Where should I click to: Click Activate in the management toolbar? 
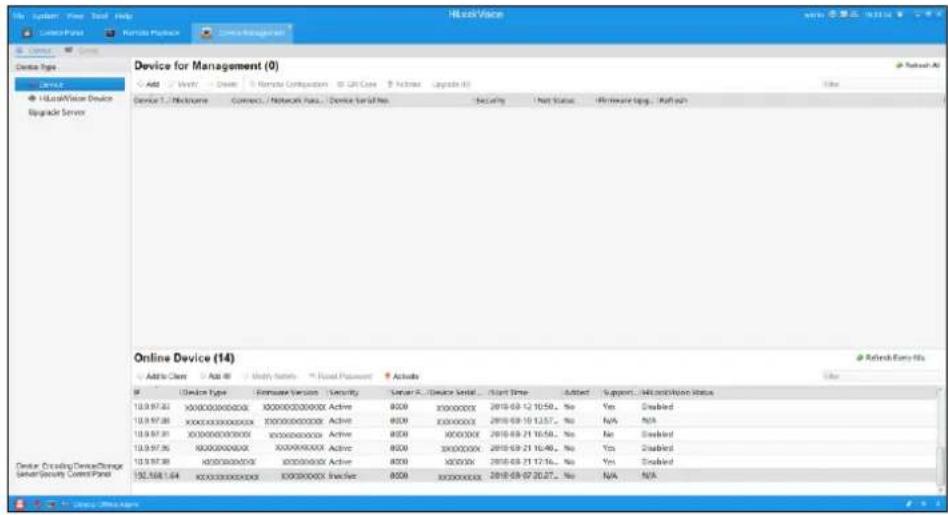404,84
